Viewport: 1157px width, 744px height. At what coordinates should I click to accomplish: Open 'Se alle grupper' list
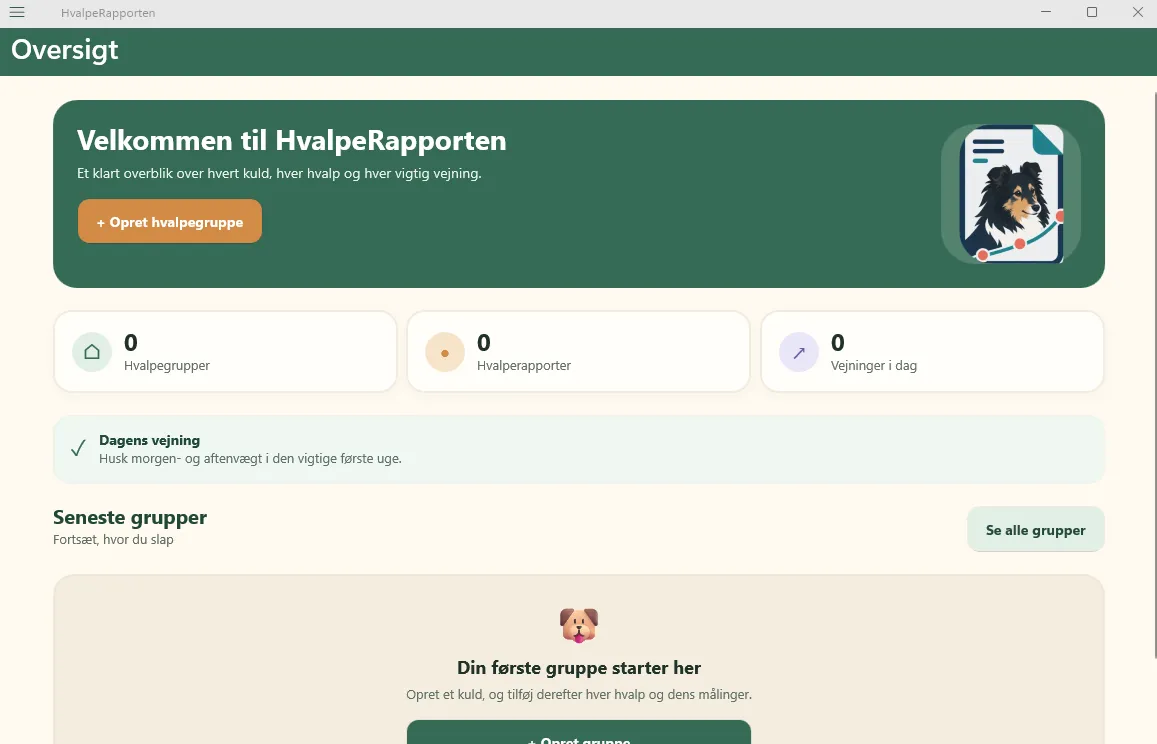click(x=1035, y=529)
